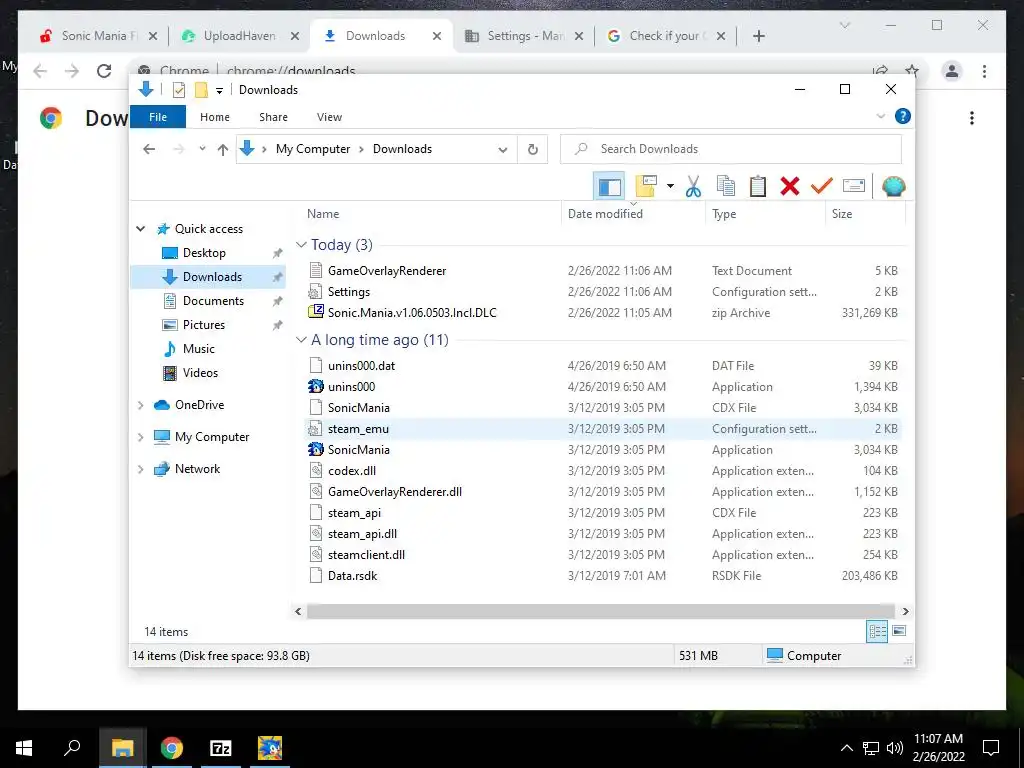Click the blue Help question mark icon
Viewport: 1024px width, 768px height.
click(903, 116)
